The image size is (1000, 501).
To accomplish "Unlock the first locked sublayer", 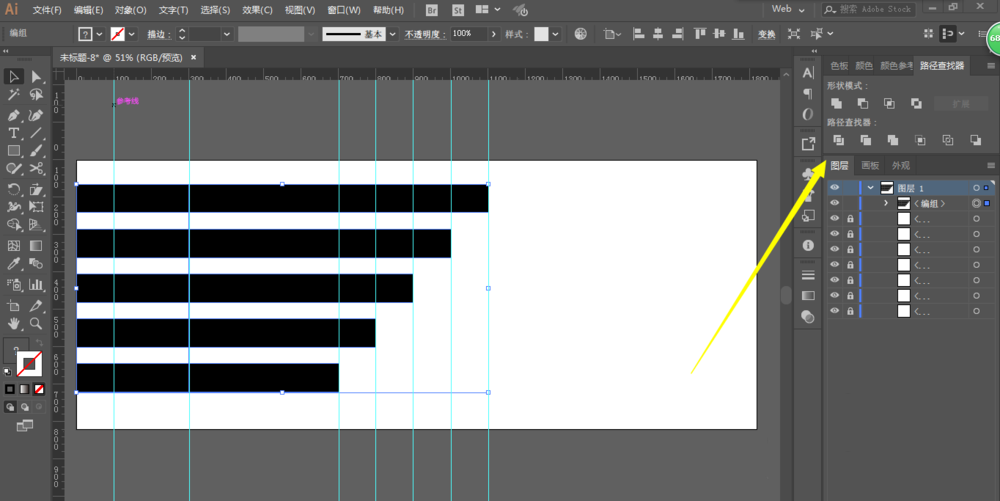I will pos(850,219).
